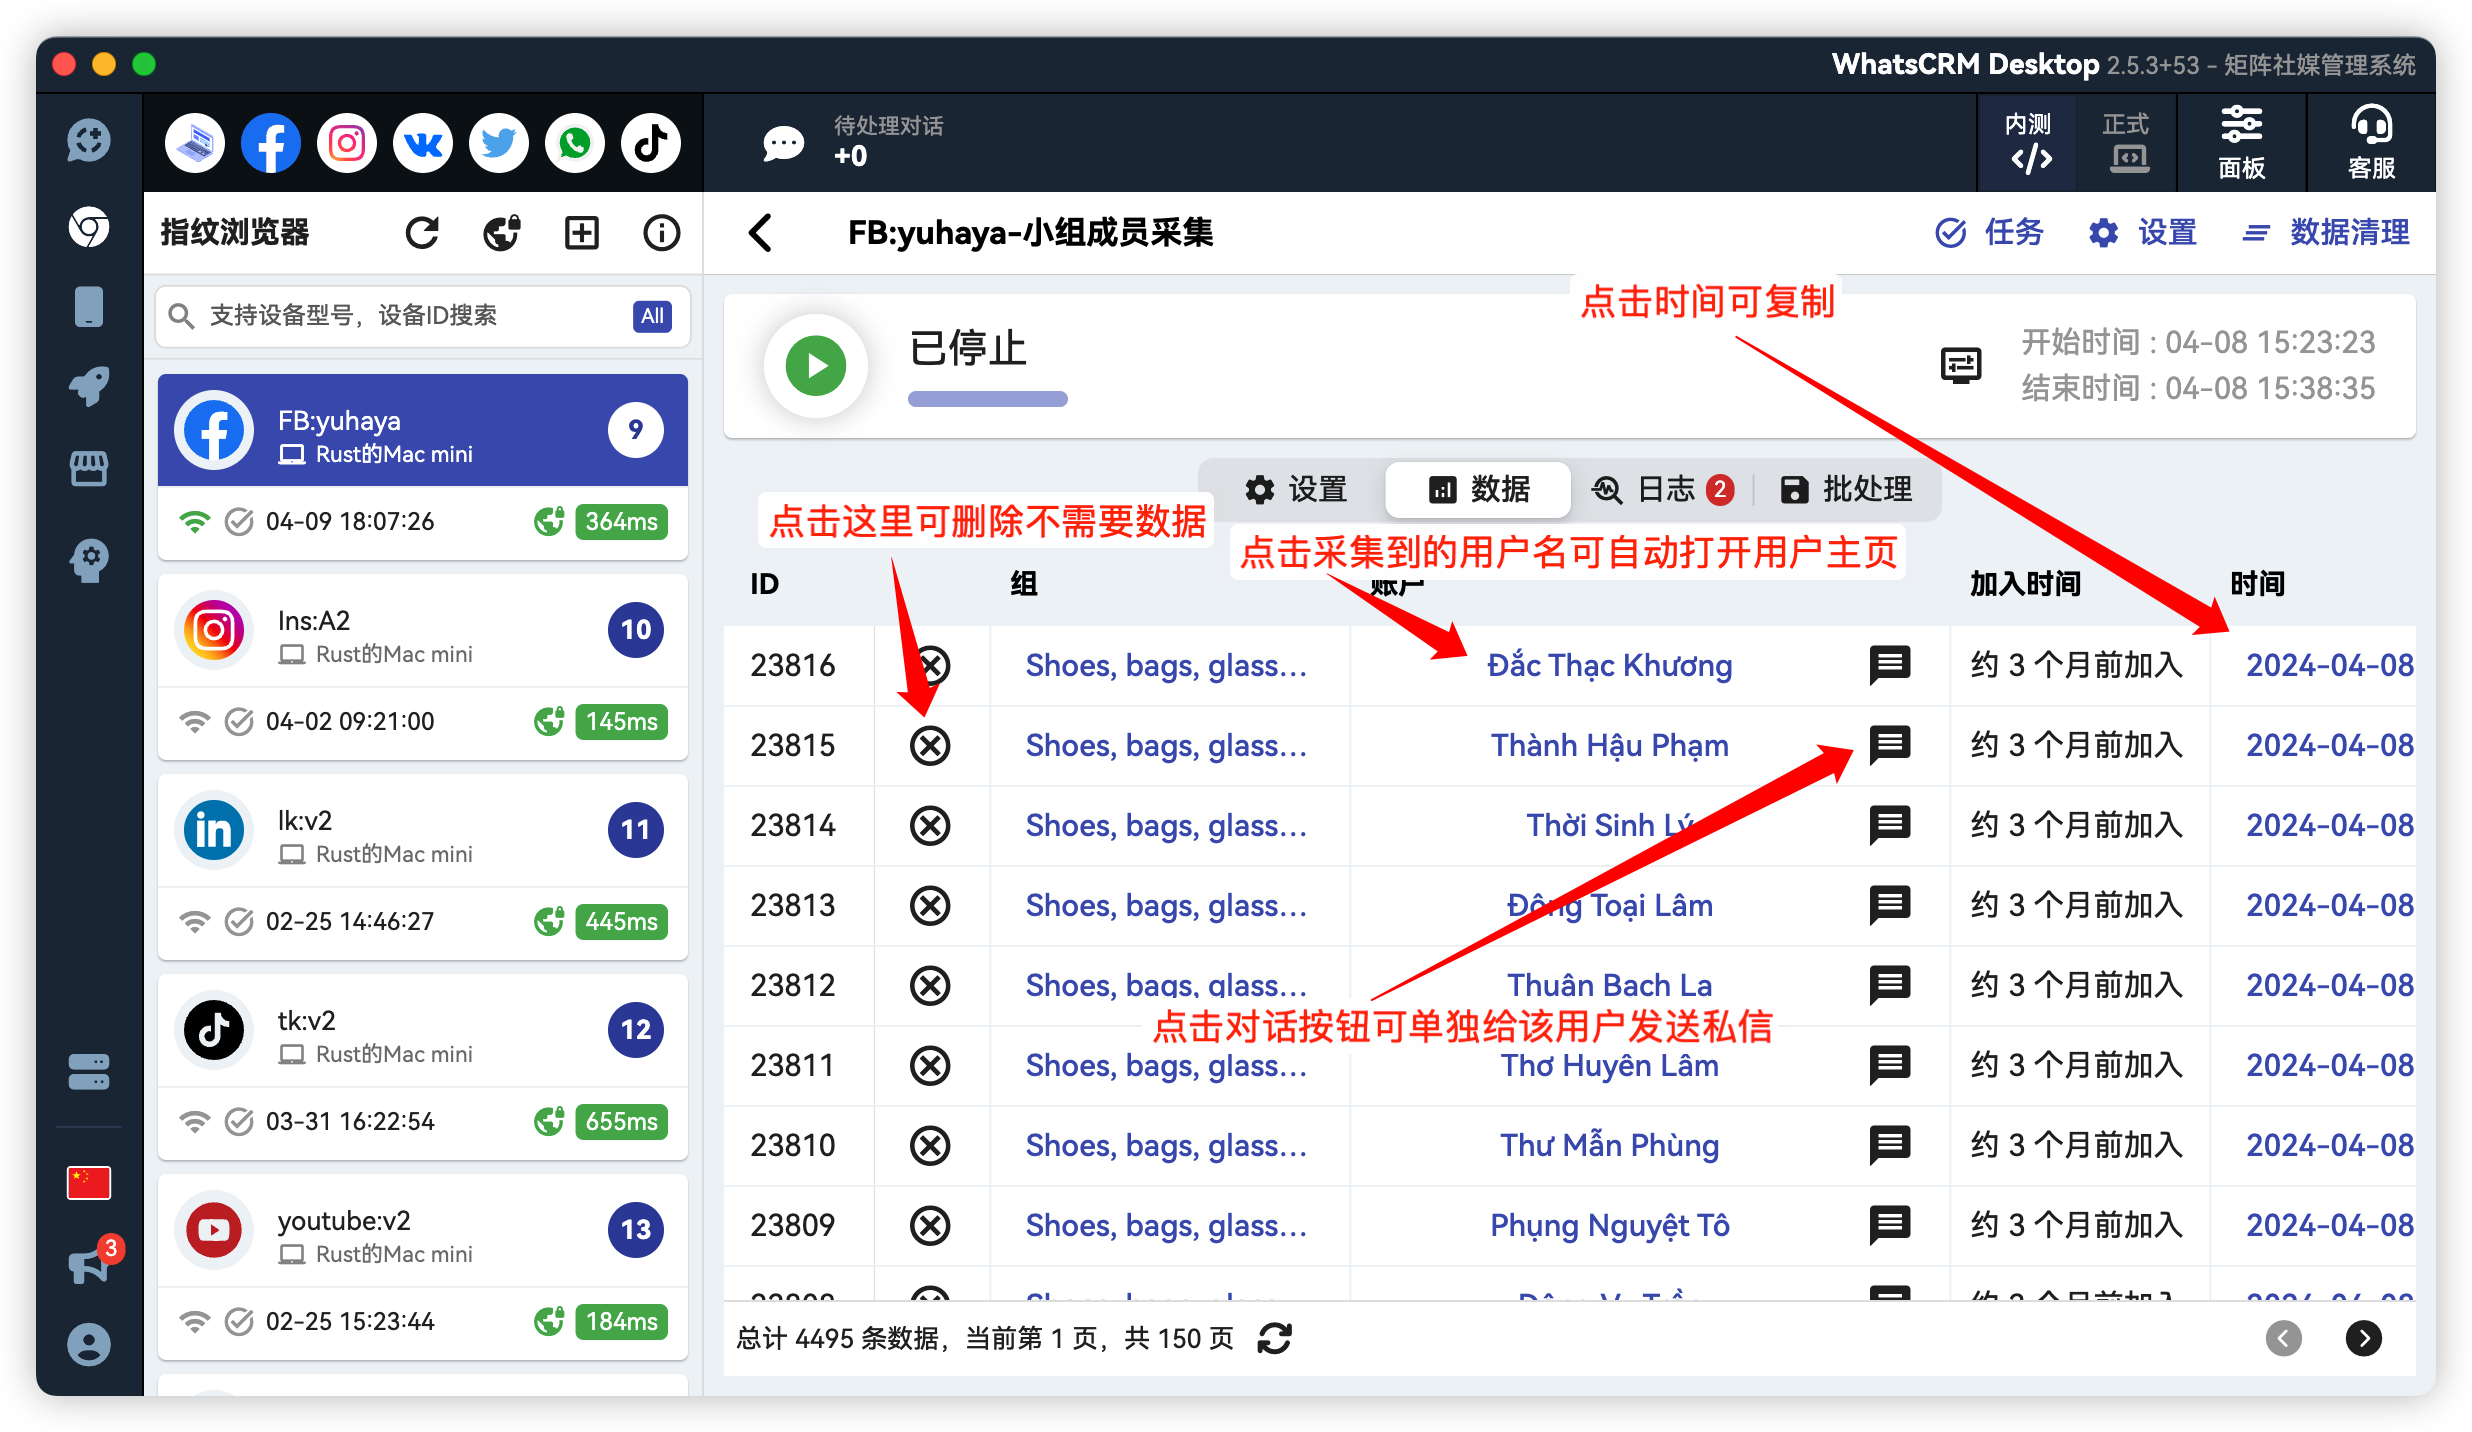Select the Instagram platform icon
Image resolution: width=2472 pixels, height=1432 pixels.
coord(346,142)
